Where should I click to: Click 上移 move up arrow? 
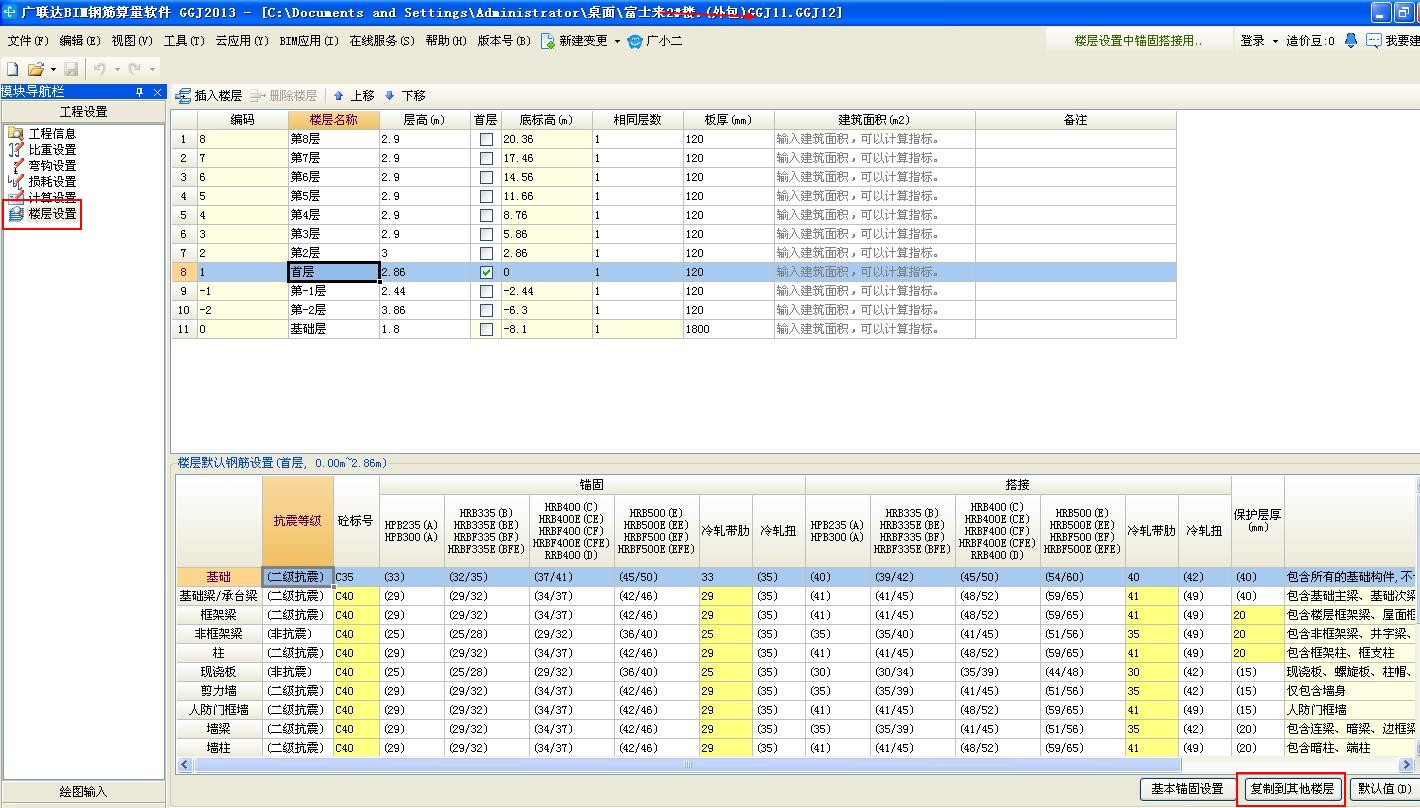point(353,96)
